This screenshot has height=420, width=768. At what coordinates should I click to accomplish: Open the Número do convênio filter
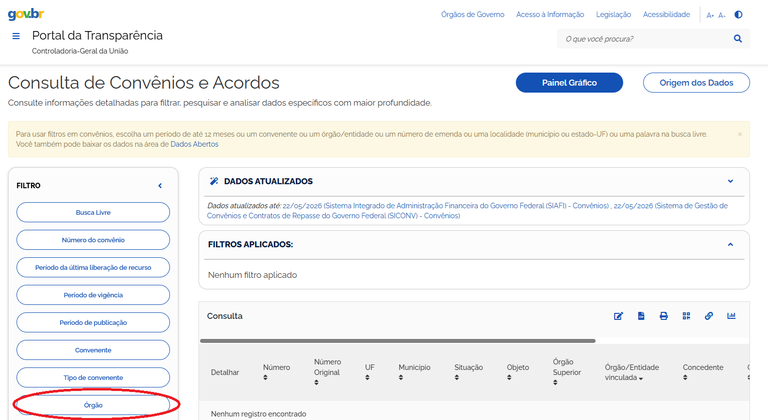pyautogui.click(x=93, y=240)
